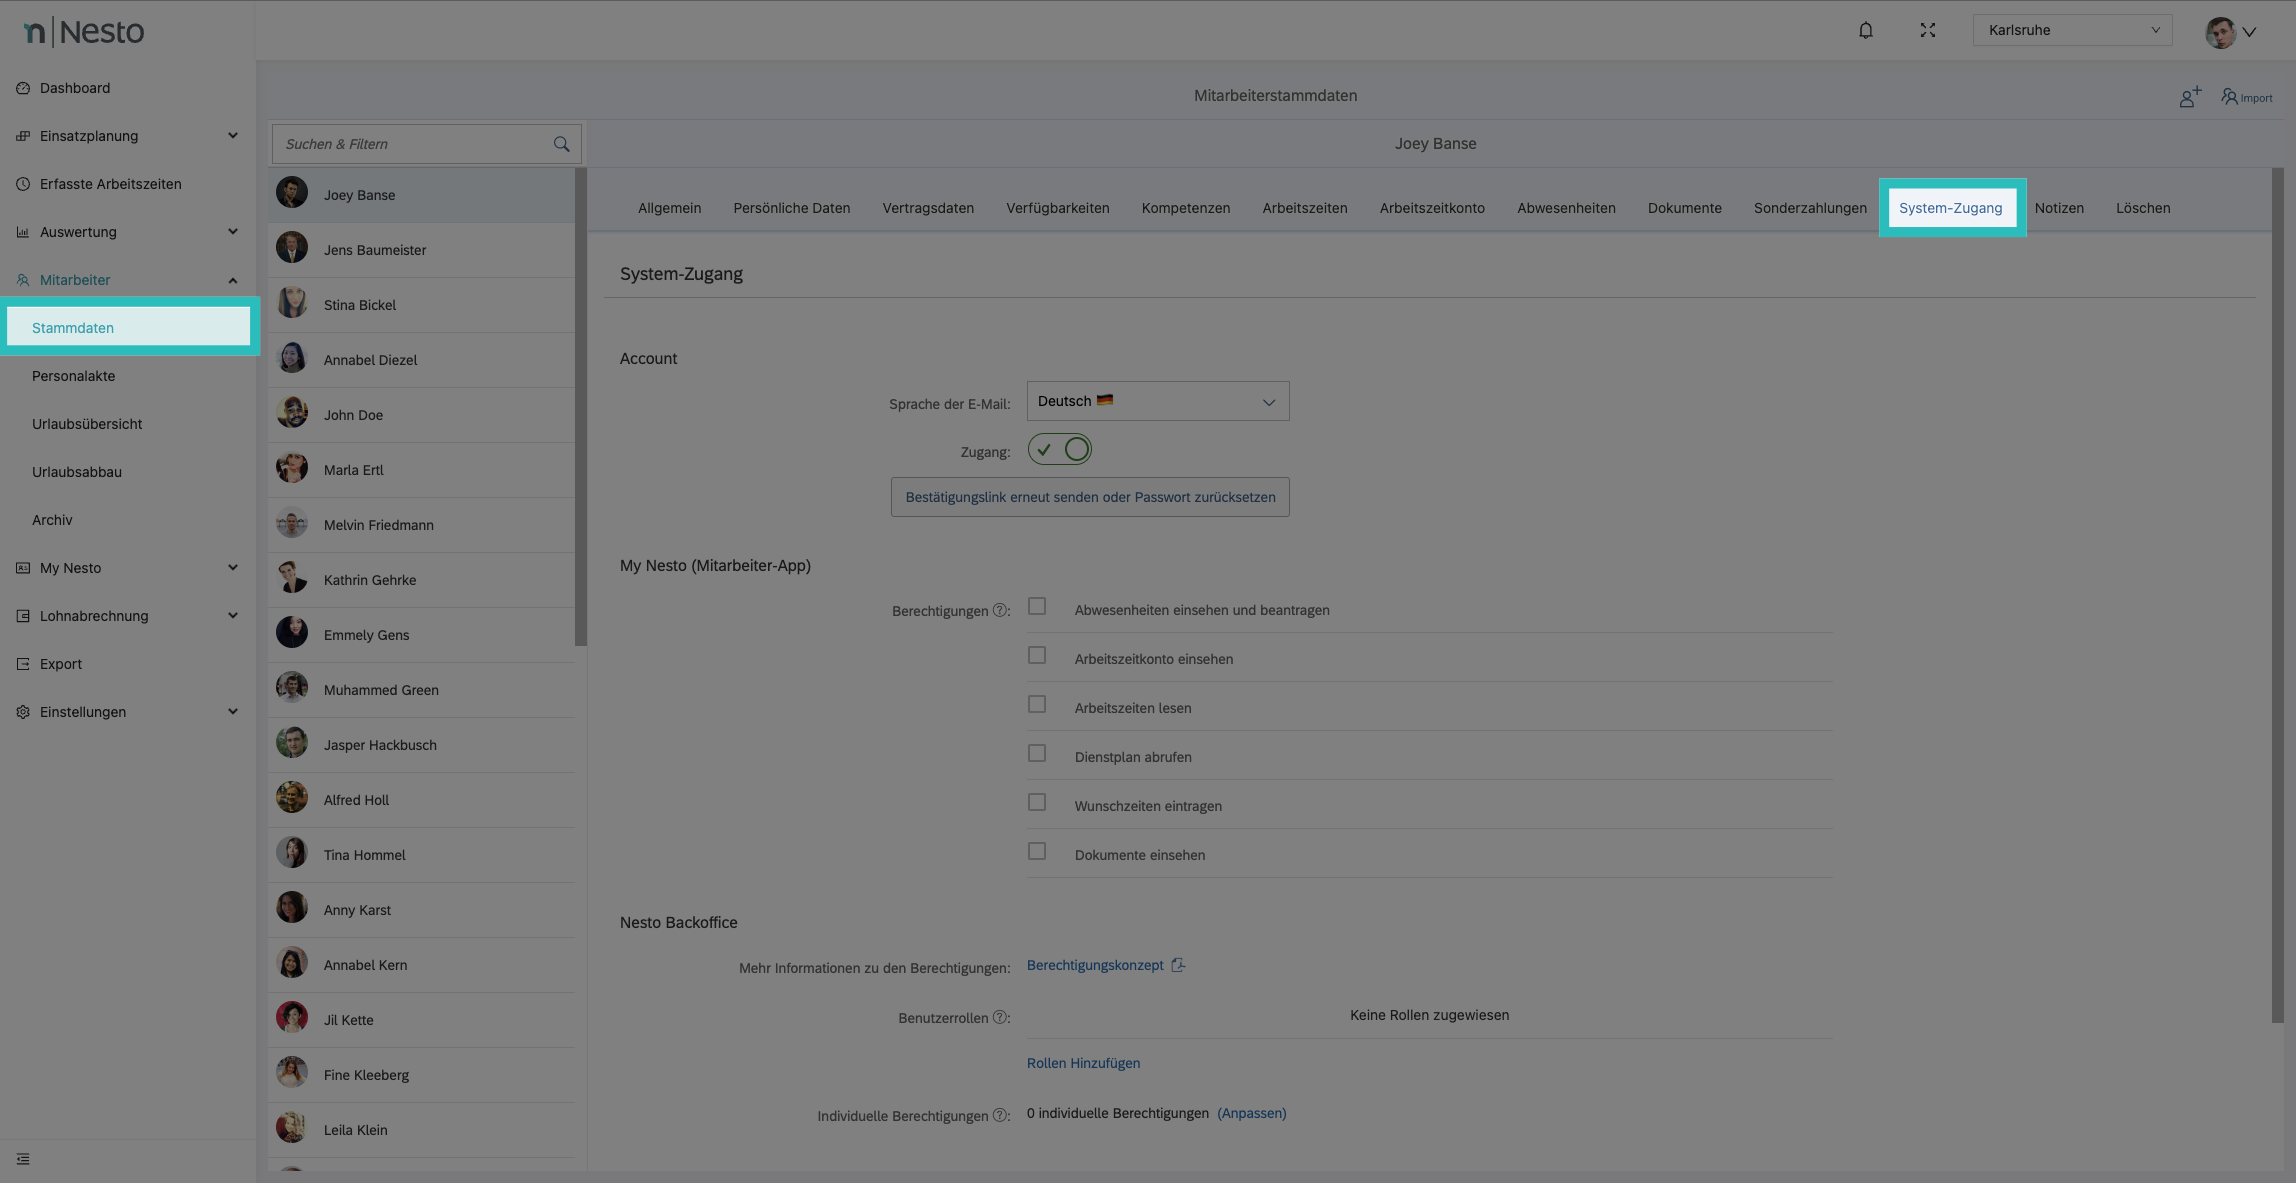Click the notification bell icon
2296x1183 pixels.
(1865, 30)
